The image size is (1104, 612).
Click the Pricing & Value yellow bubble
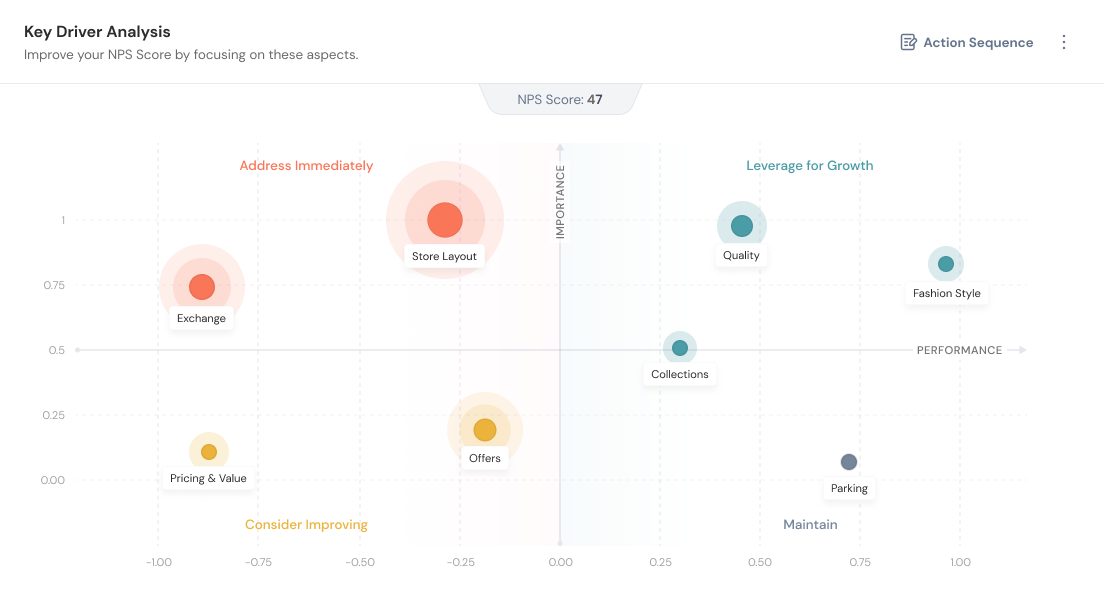pos(209,452)
